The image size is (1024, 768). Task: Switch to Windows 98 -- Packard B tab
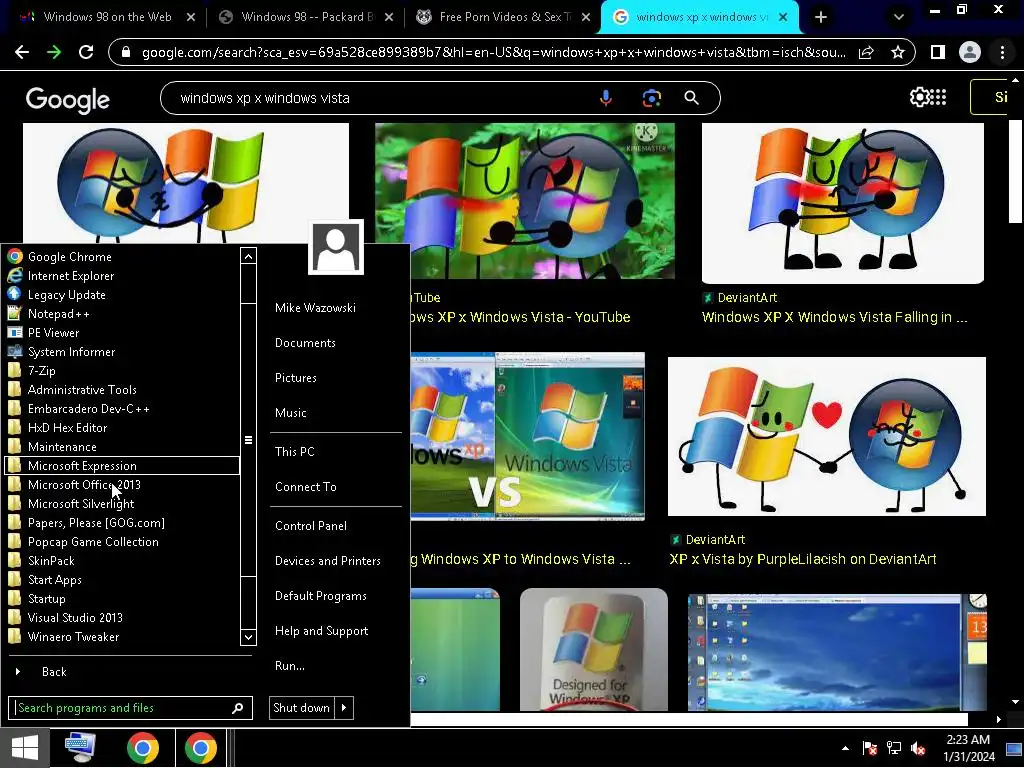point(307,17)
